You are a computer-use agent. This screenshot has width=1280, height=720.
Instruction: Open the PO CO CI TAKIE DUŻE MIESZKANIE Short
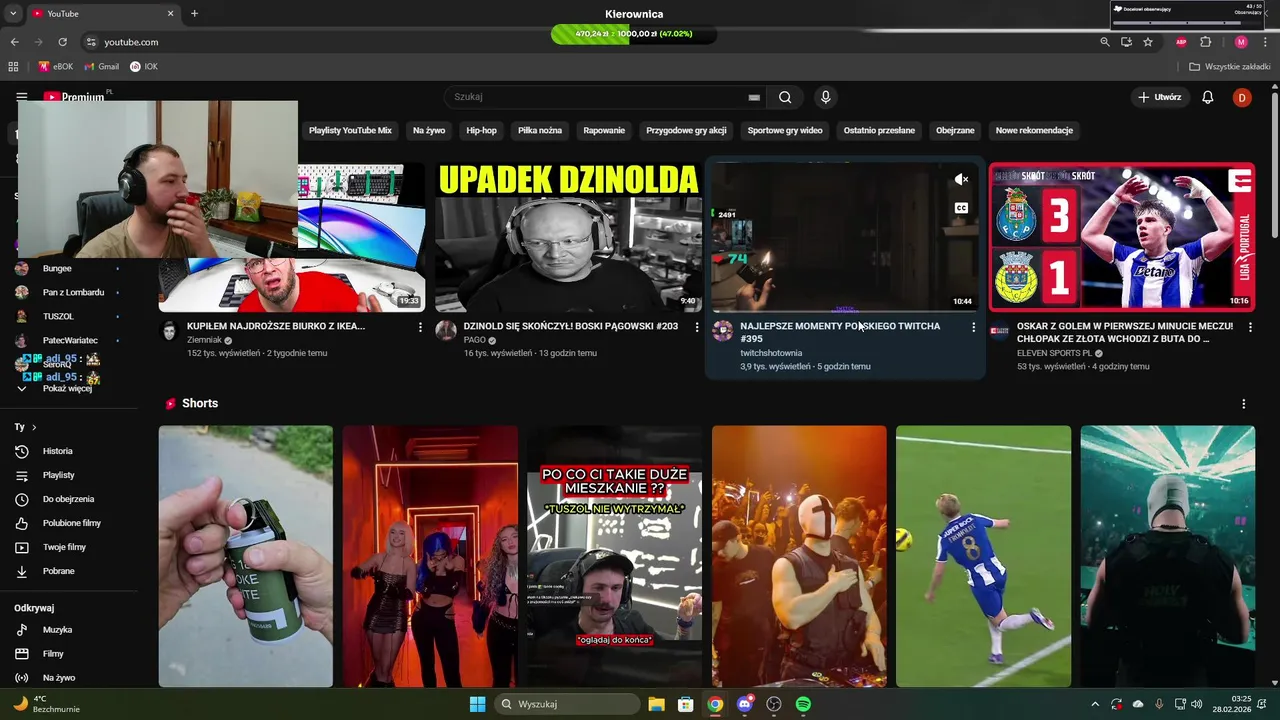[x=614, y=556]
